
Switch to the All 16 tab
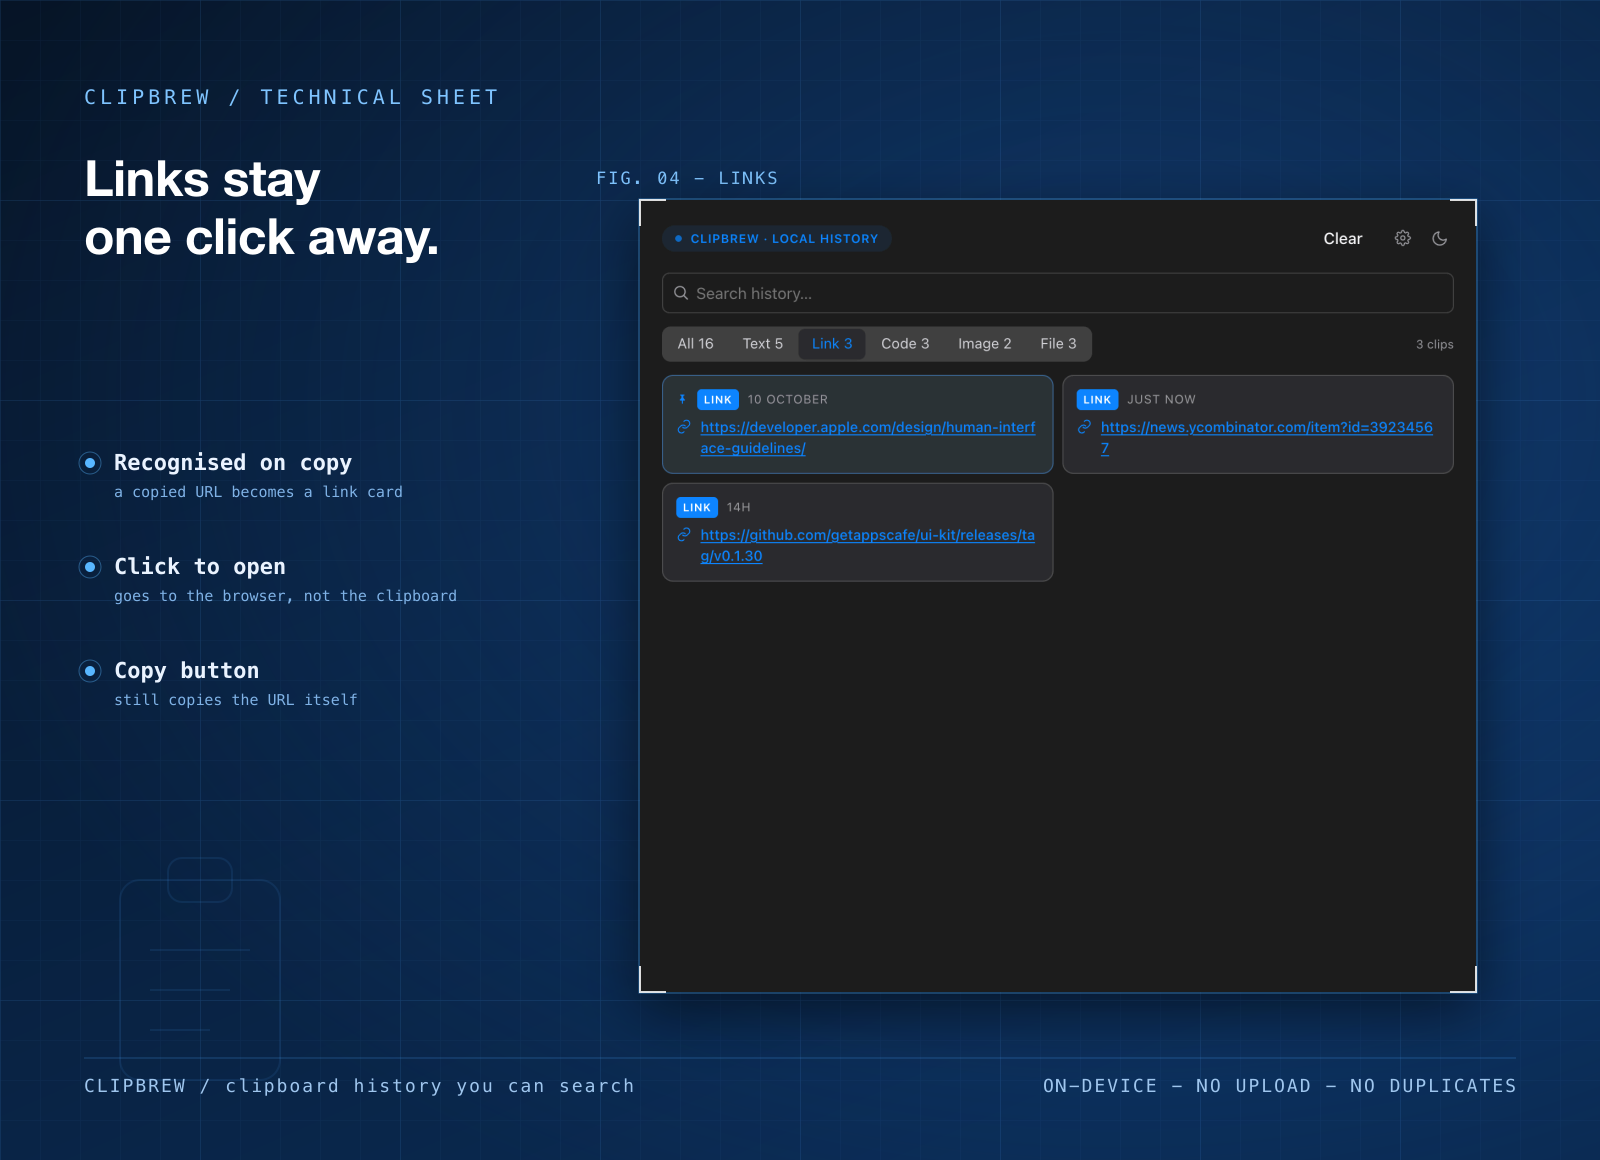click(x=696, y=344)
